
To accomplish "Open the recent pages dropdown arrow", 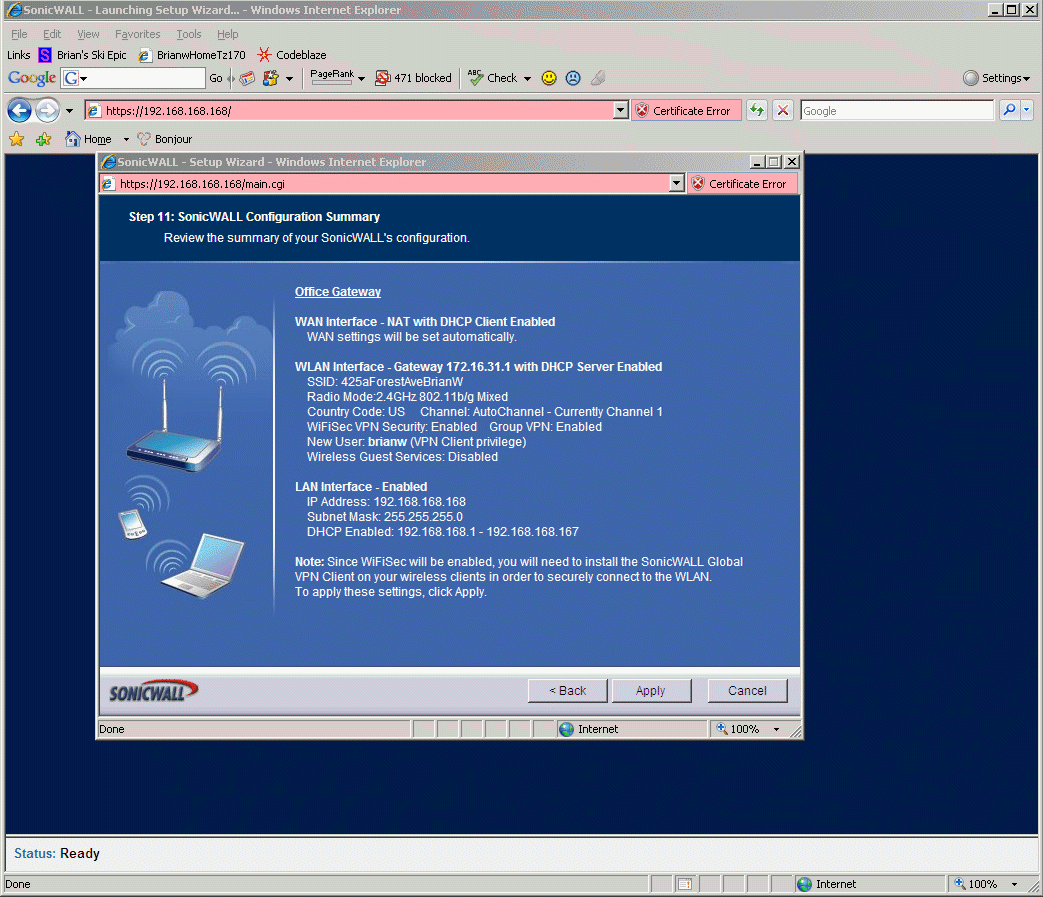I will [69, 111].
